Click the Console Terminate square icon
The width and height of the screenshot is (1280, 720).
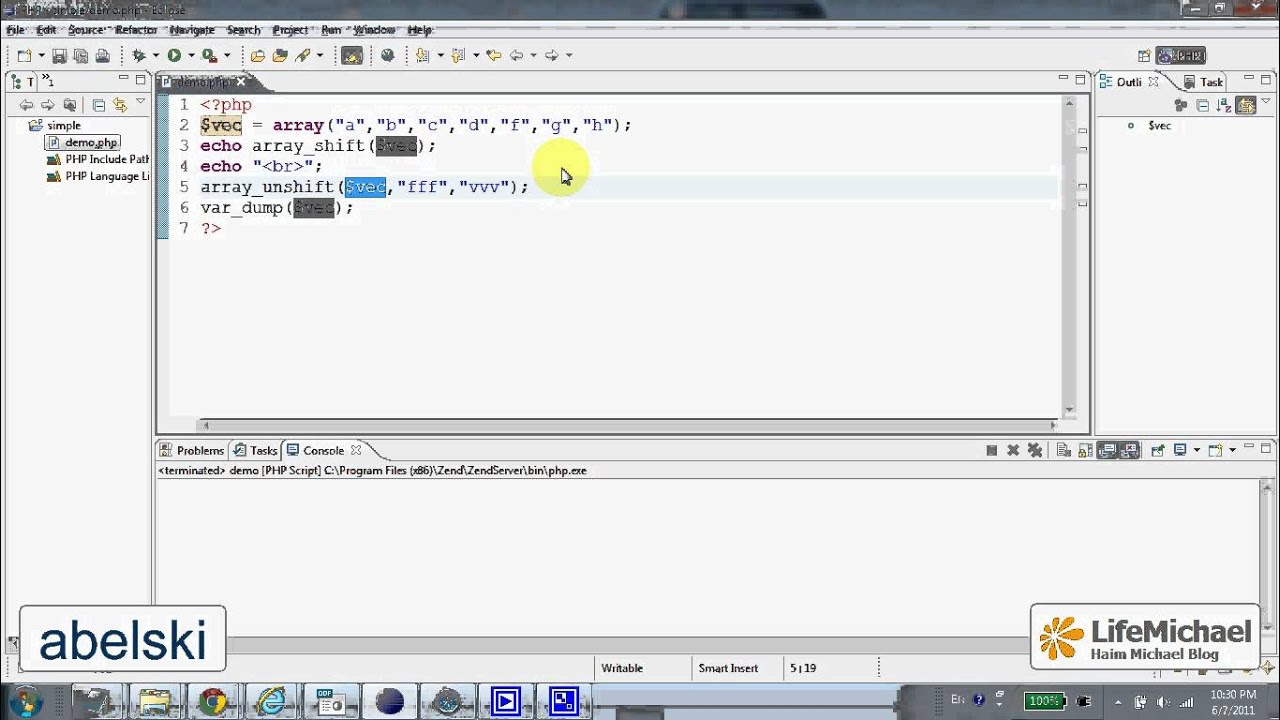(991, 451)
